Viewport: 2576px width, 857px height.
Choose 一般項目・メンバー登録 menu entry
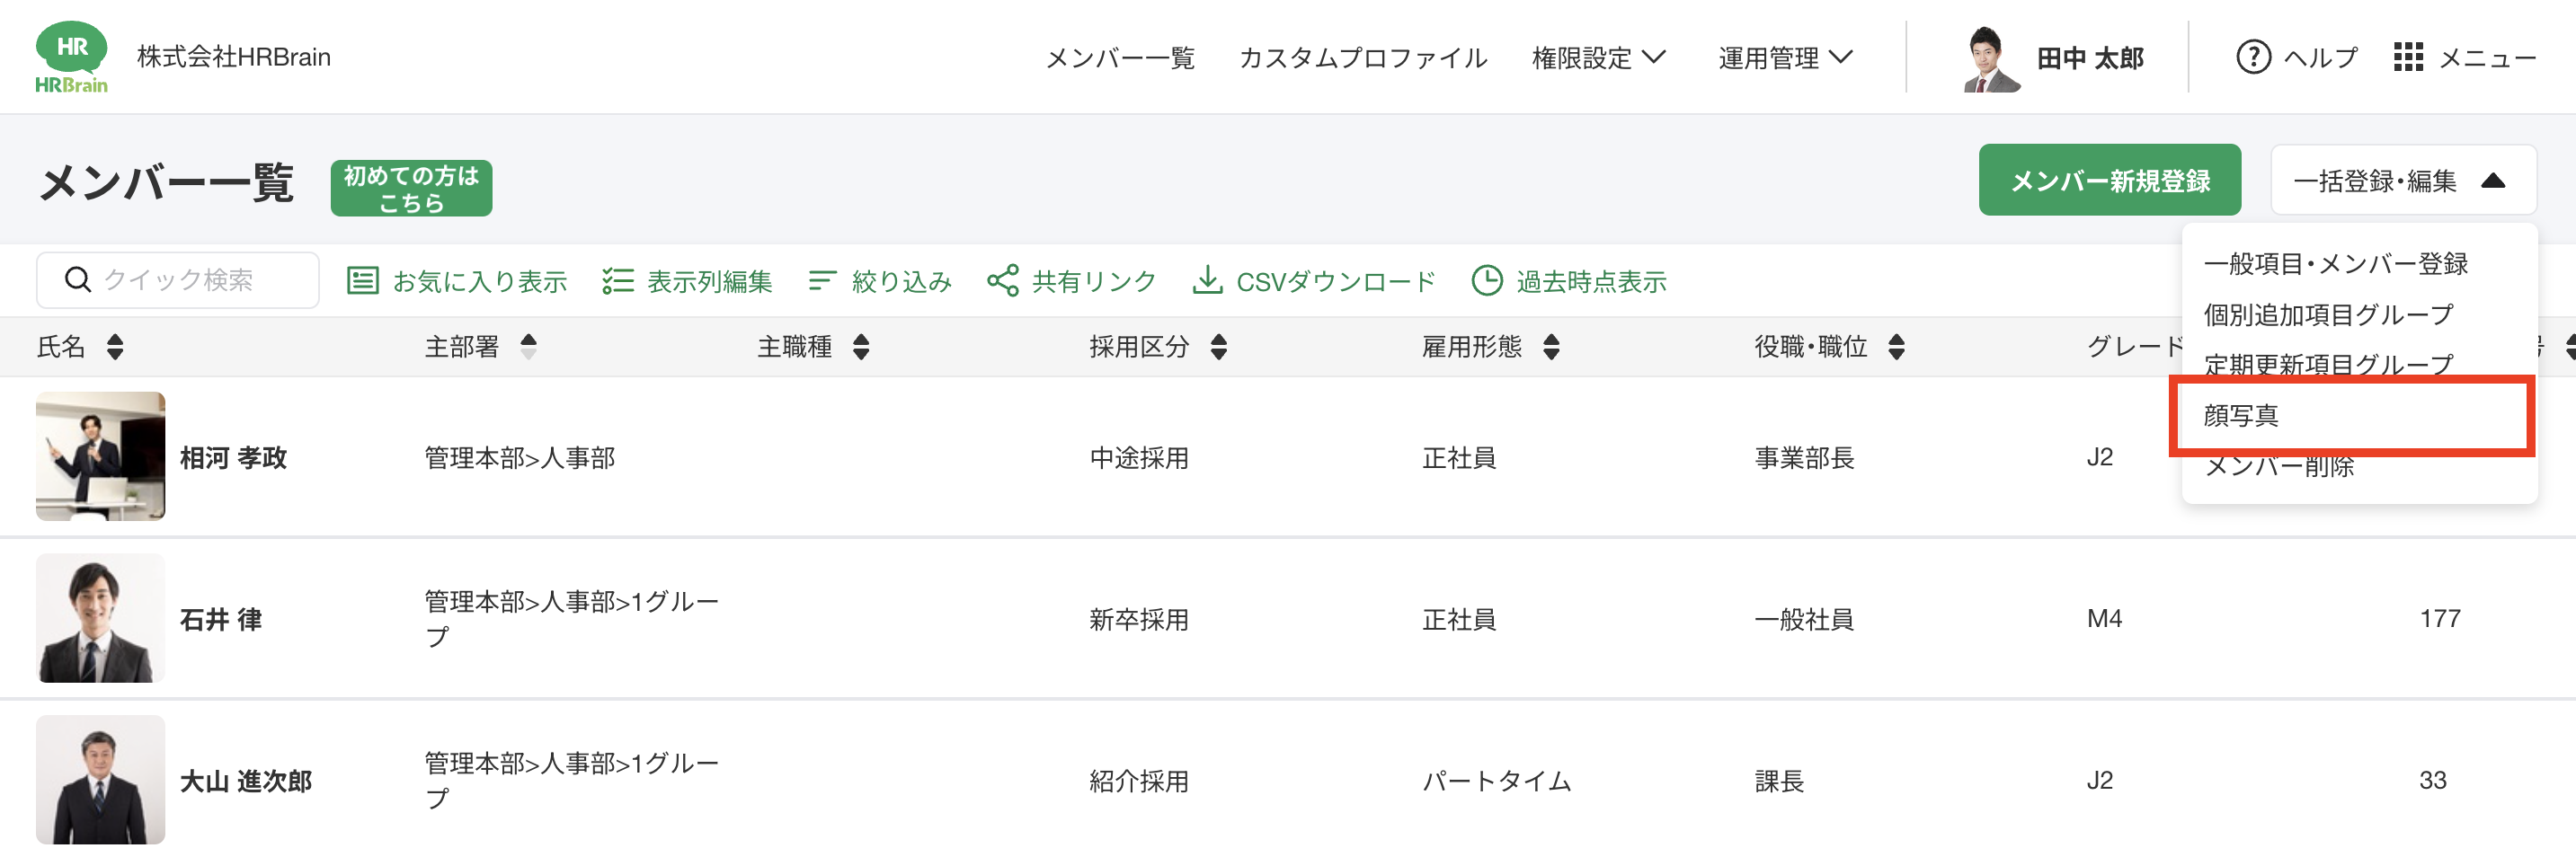pos(2335,264)
